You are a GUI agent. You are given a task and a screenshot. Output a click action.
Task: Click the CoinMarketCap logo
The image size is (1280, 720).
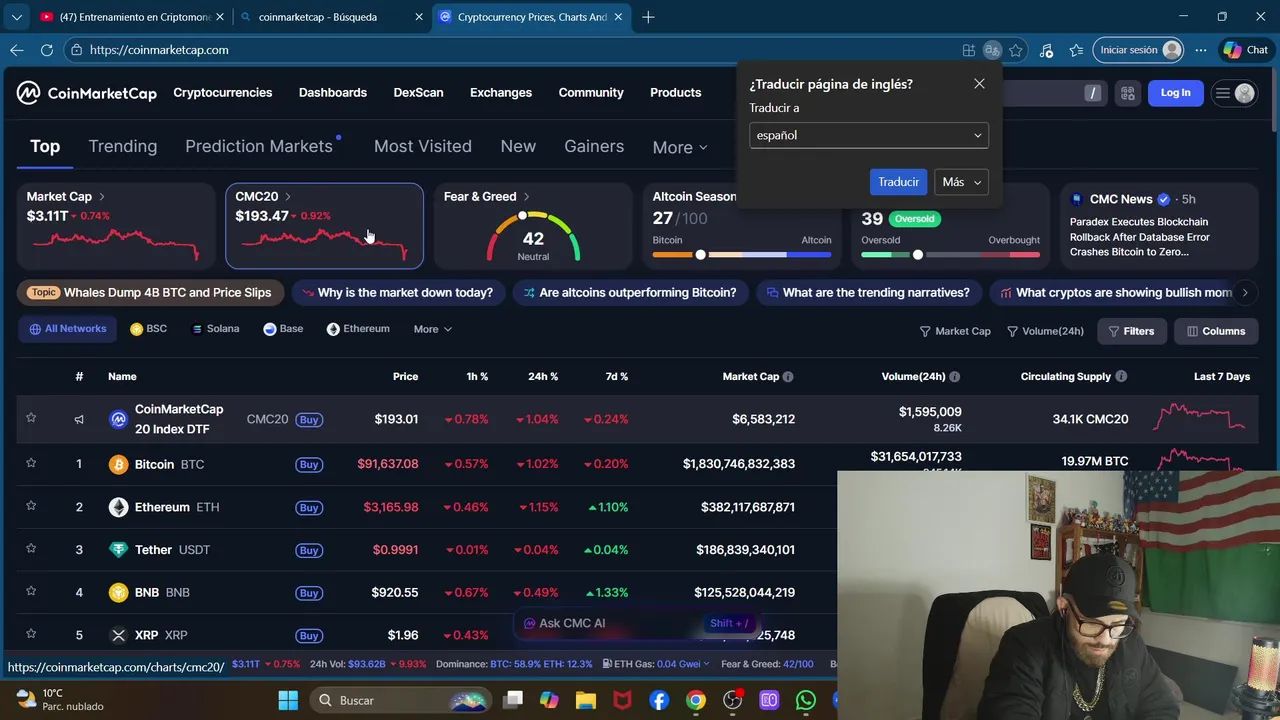(87, 93)
